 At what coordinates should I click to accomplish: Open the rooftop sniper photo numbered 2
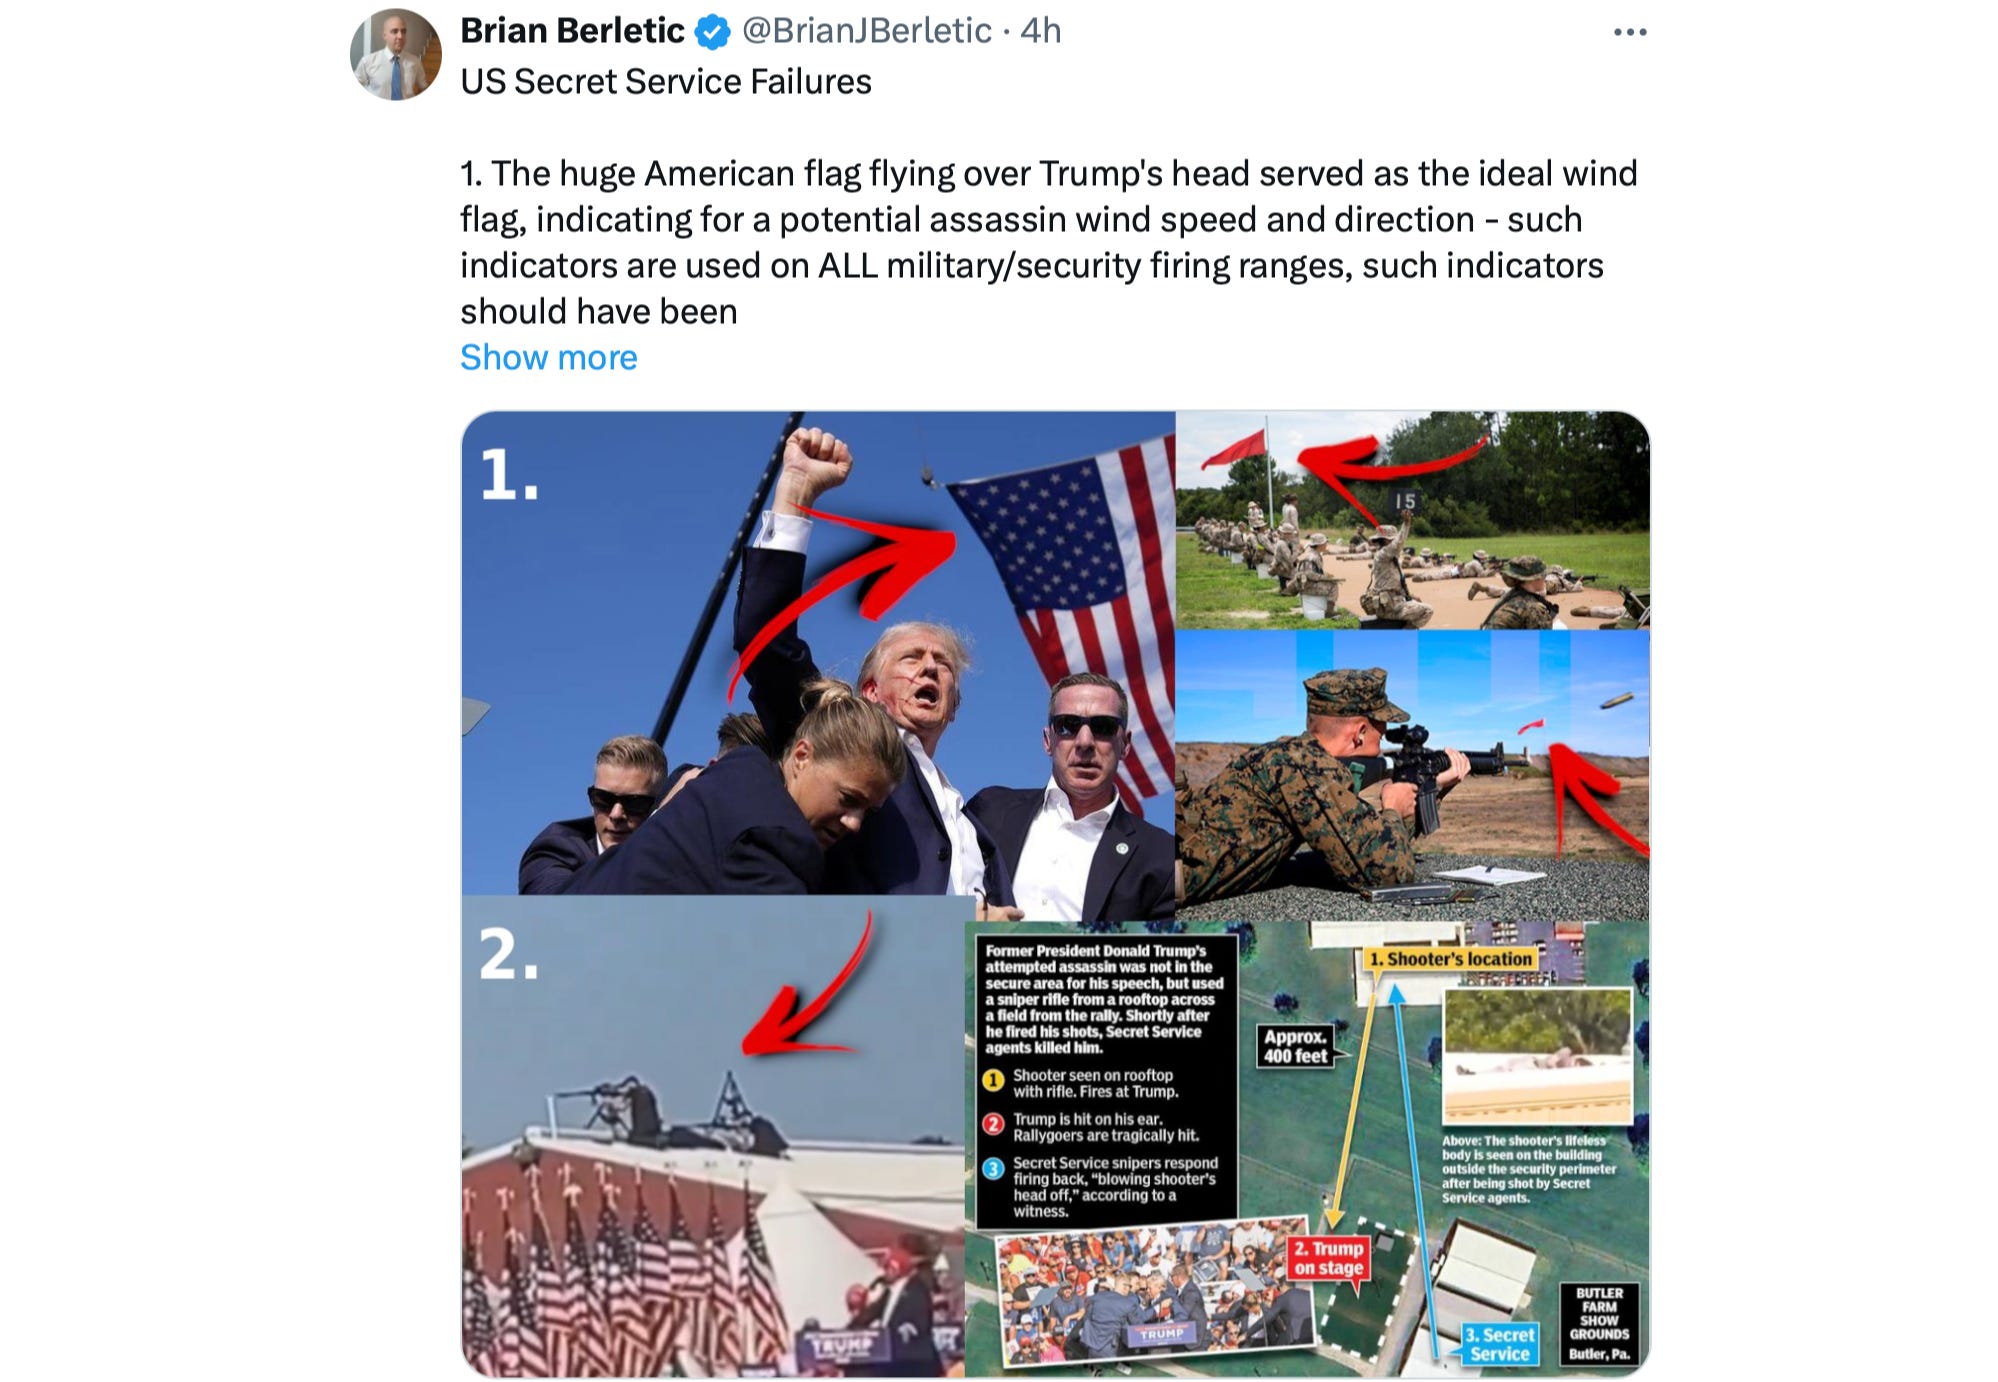pyautogui.click(x=712, y=1136)
